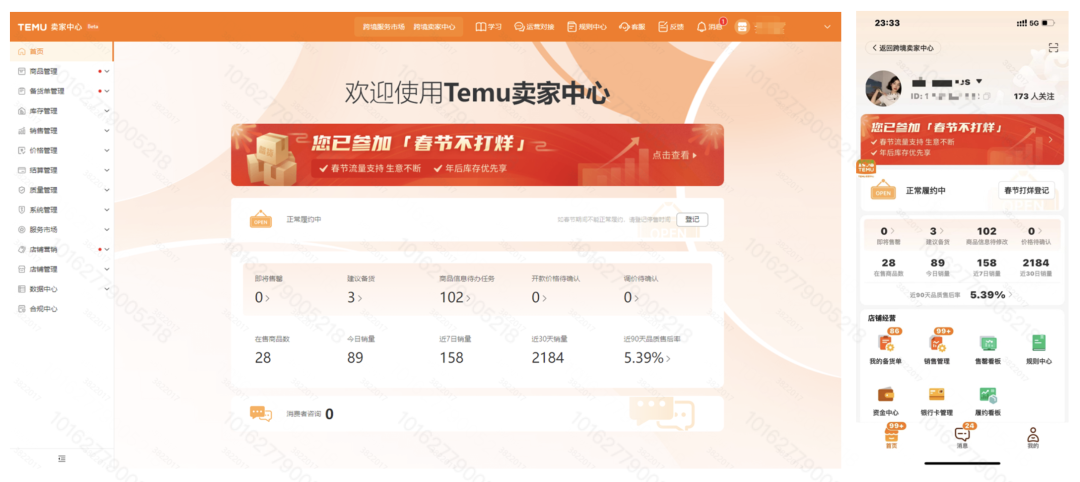Image resolution: width=1080 pixels, height=482 pixels.
Task: Click the 库存管理 warehouse icon
Action: tap(22, 111)
